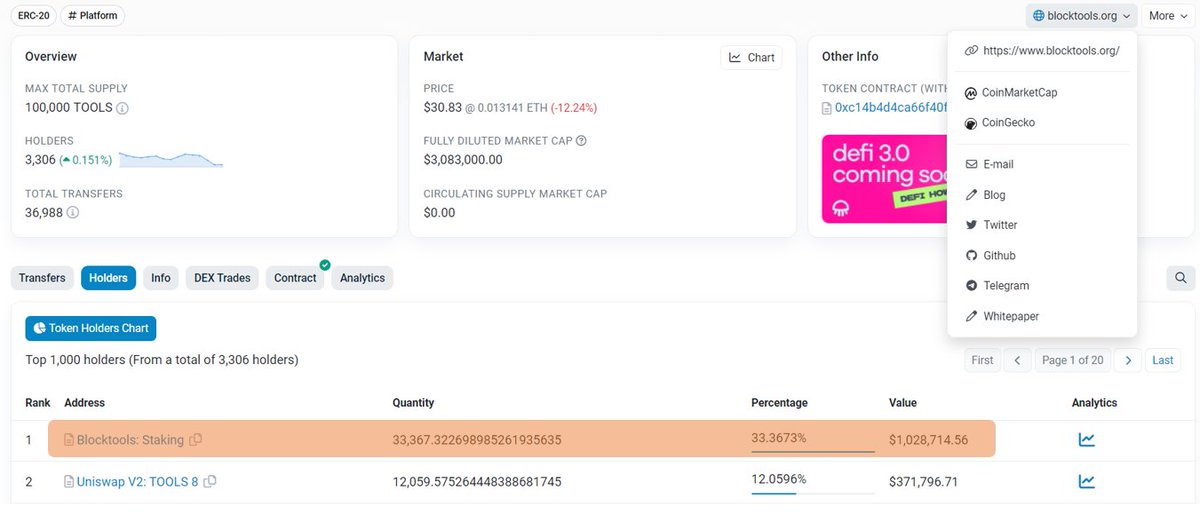Viewport: 1200px width, 522px height.
Task: Open token contract 0xc14b4d4ca66f40f link
Action: [890, 108]
